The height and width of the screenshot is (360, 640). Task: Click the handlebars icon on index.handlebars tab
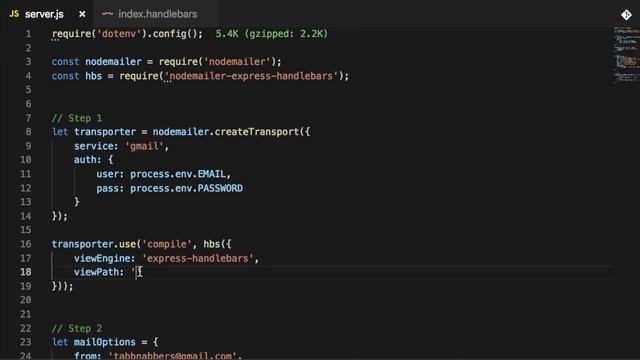pos(107,14)
